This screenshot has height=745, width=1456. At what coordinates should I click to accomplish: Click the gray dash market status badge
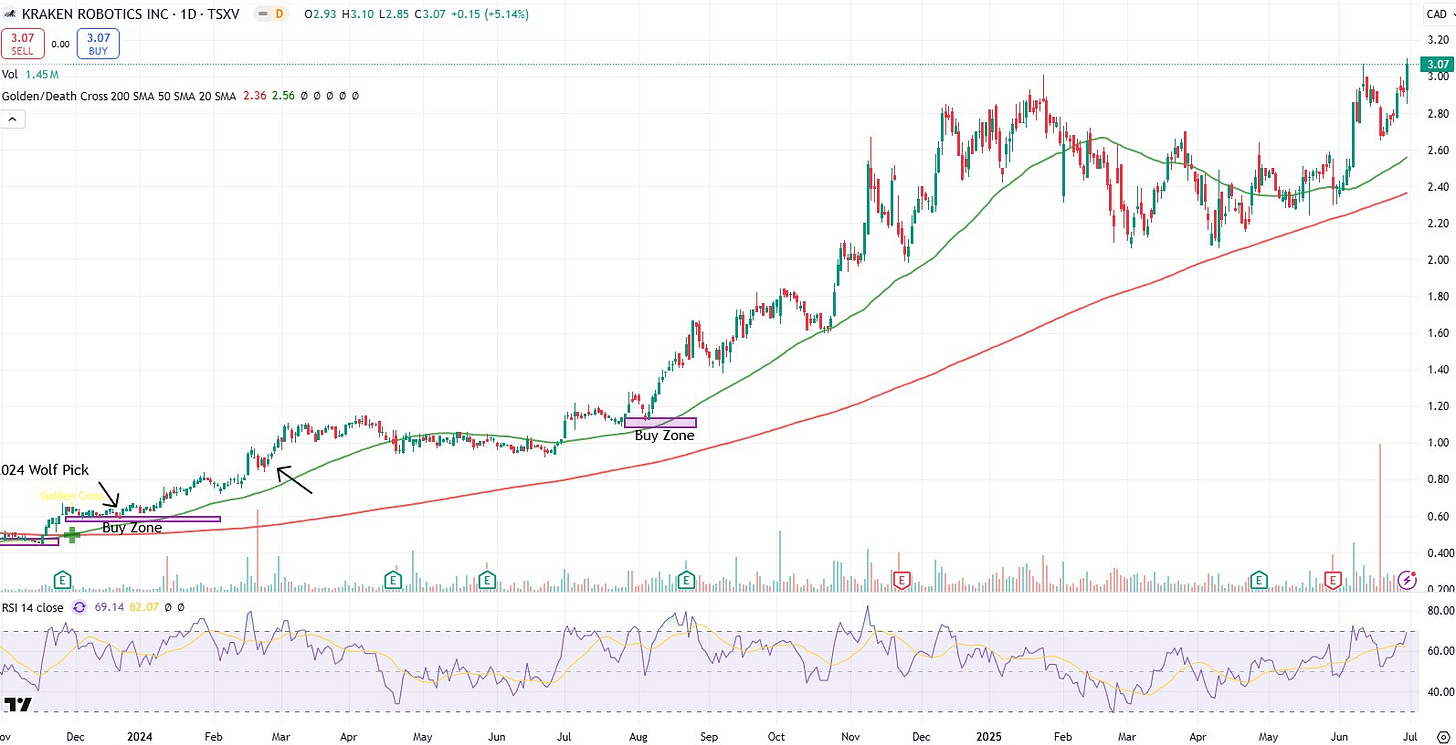(x=262, y=14)
